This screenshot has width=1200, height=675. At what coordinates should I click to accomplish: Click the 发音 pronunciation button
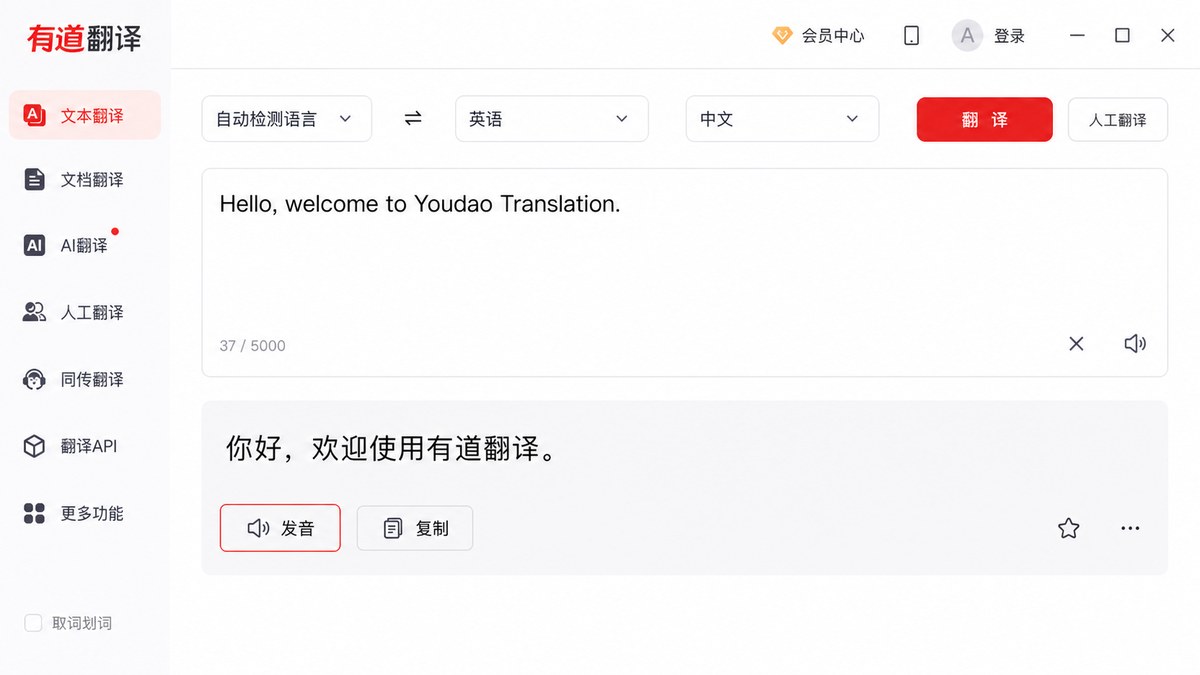click(280, 528)
